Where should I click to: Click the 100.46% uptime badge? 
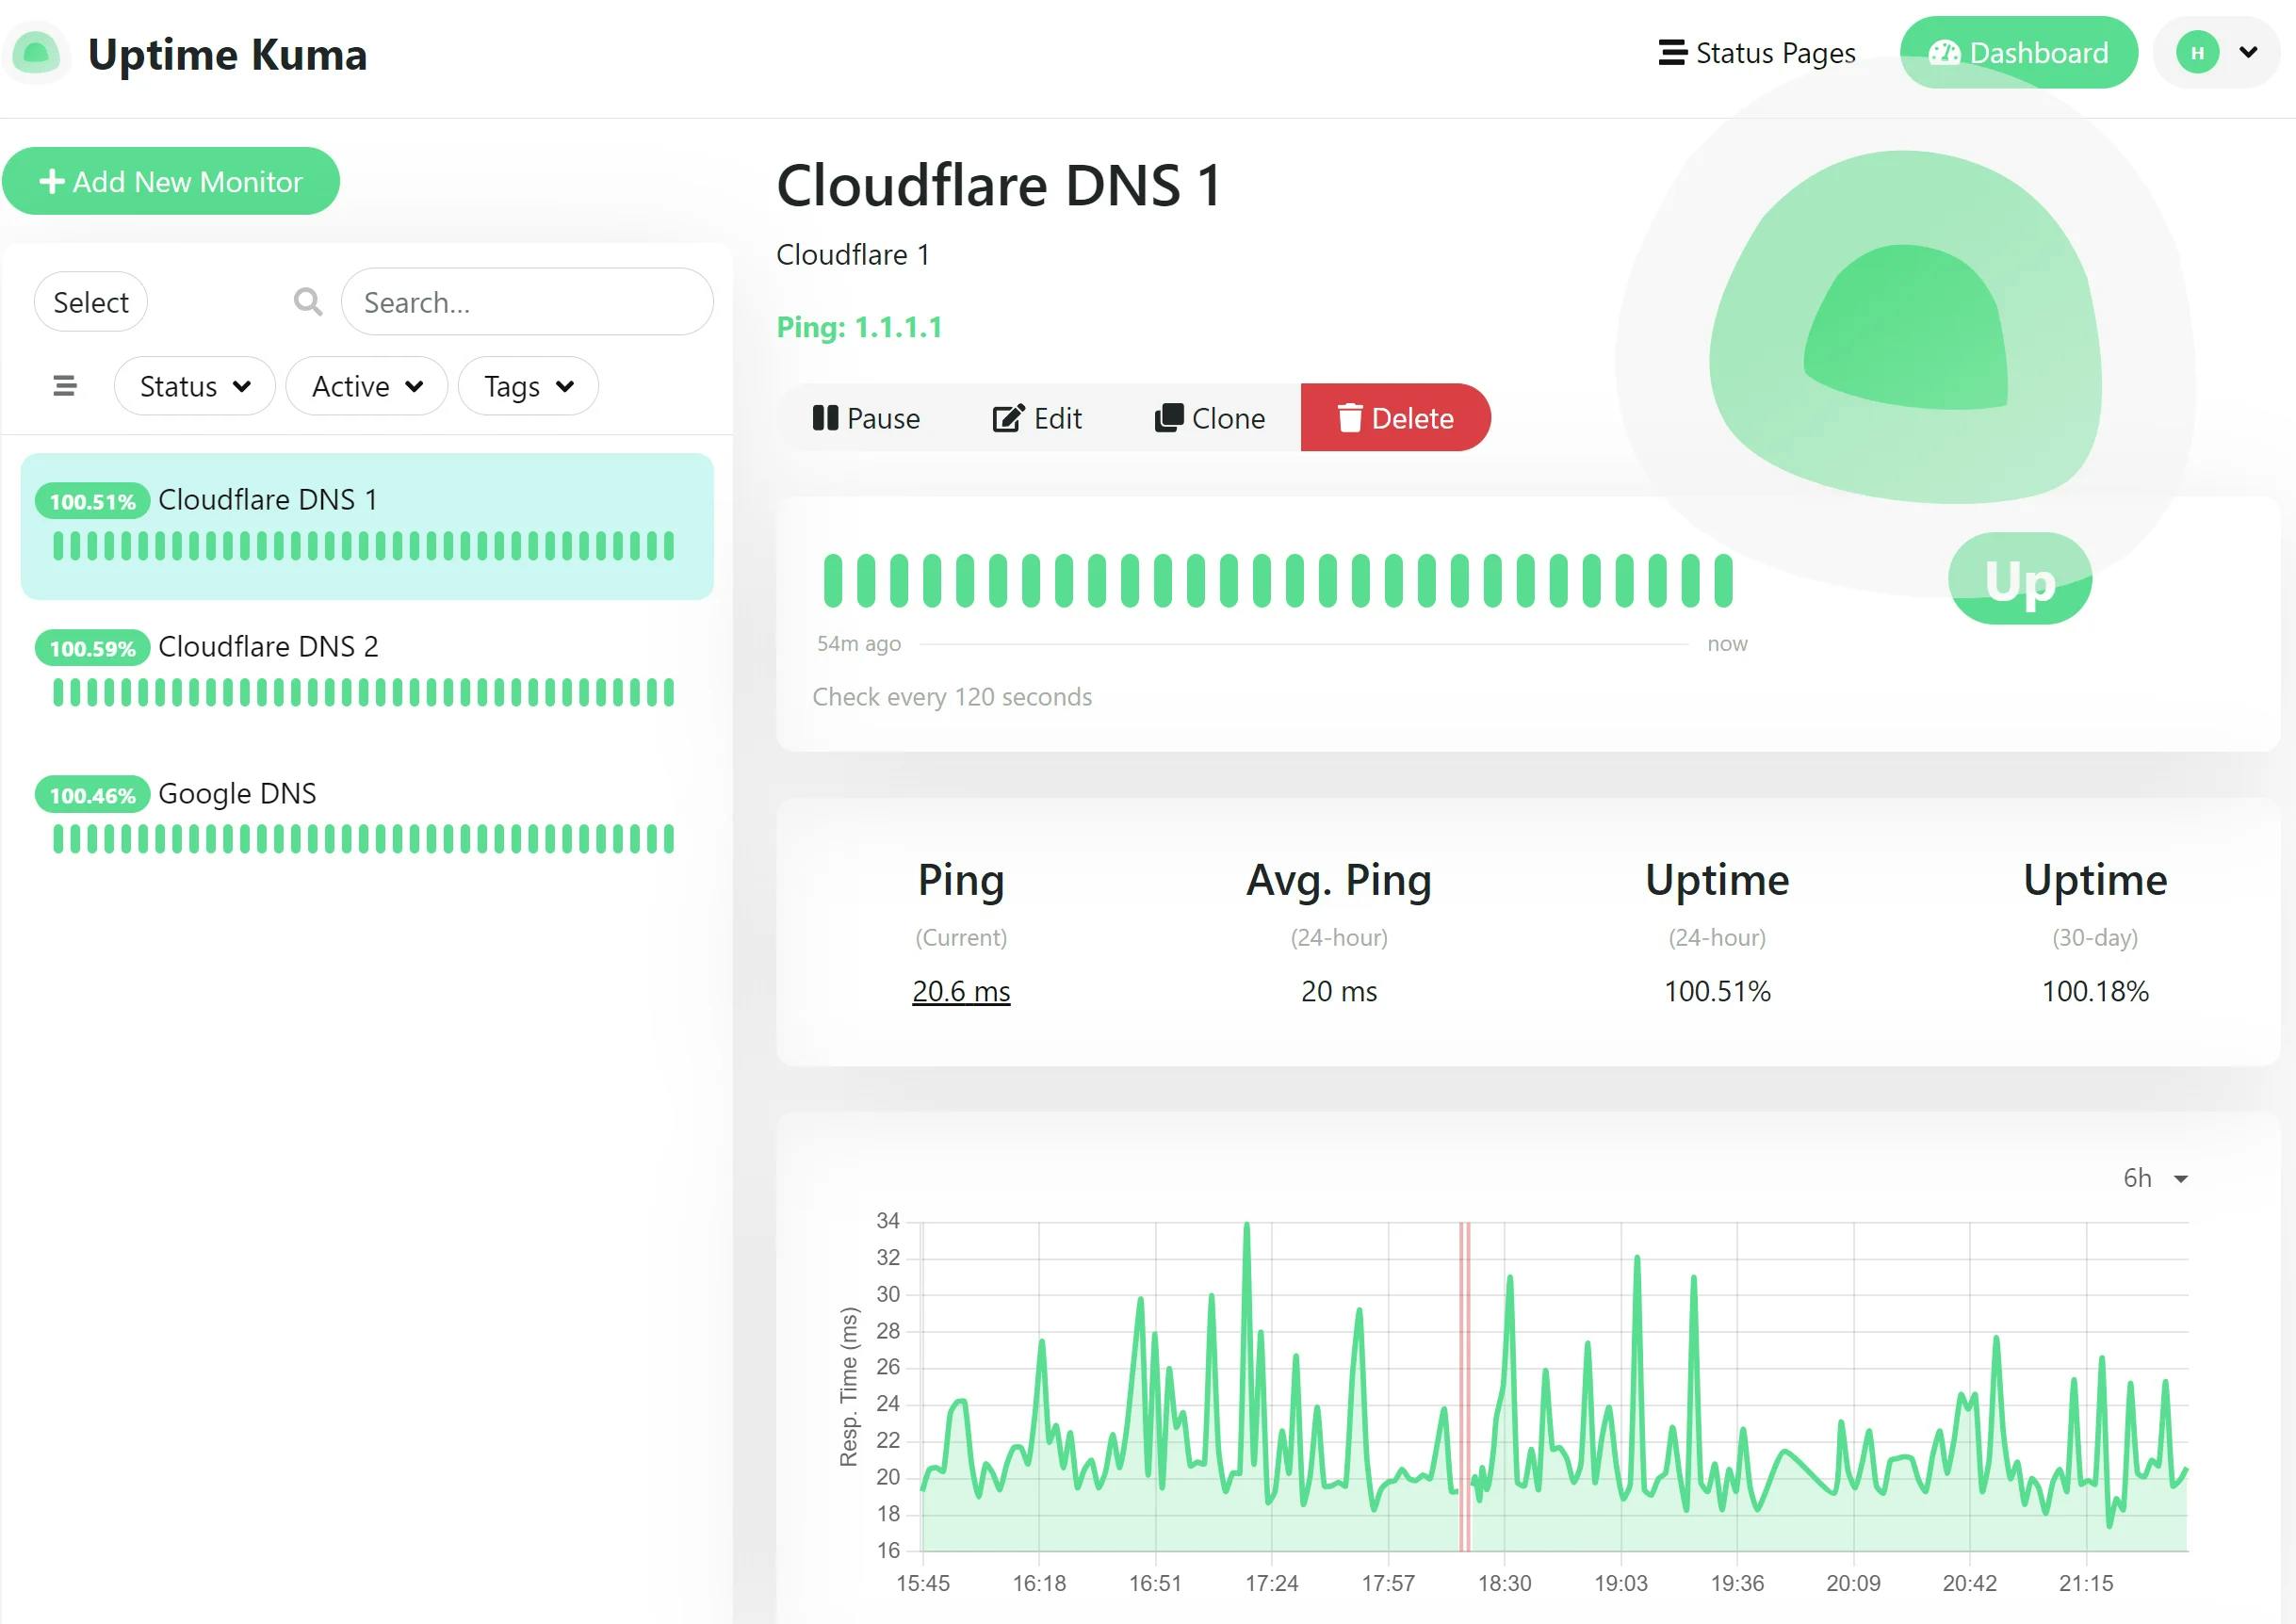[x=92, y=795]
